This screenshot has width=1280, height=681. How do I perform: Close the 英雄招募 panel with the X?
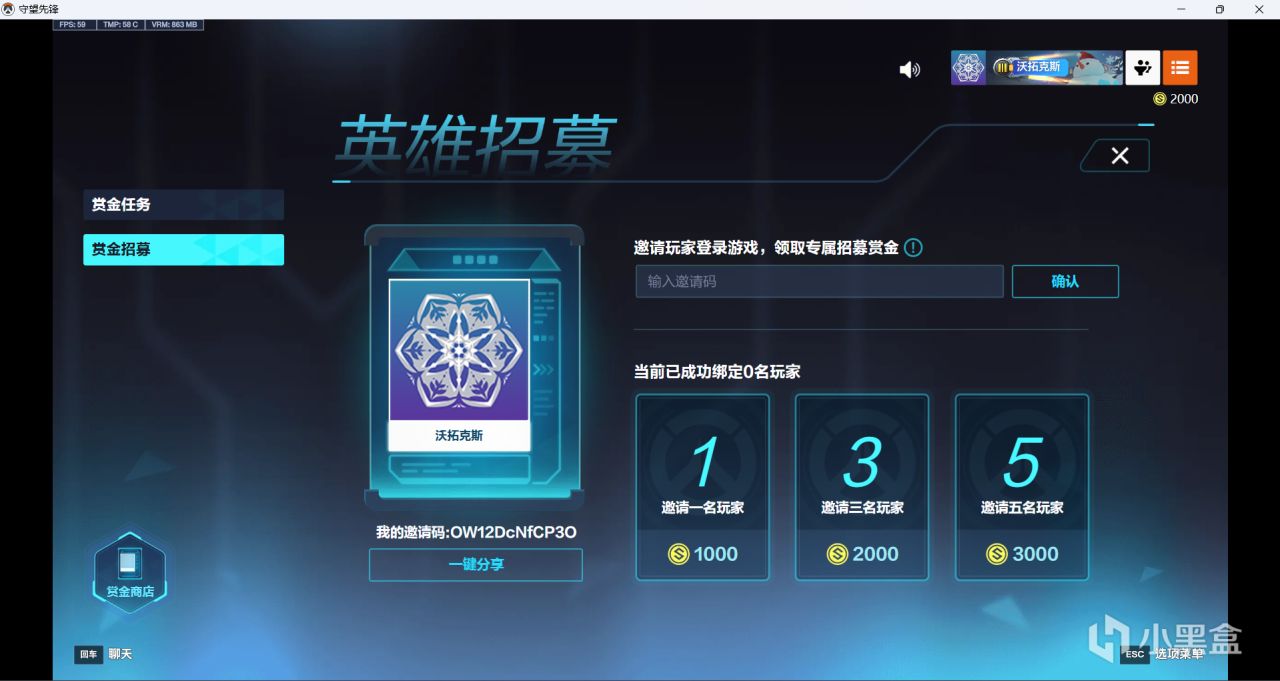pos(1120,155)
